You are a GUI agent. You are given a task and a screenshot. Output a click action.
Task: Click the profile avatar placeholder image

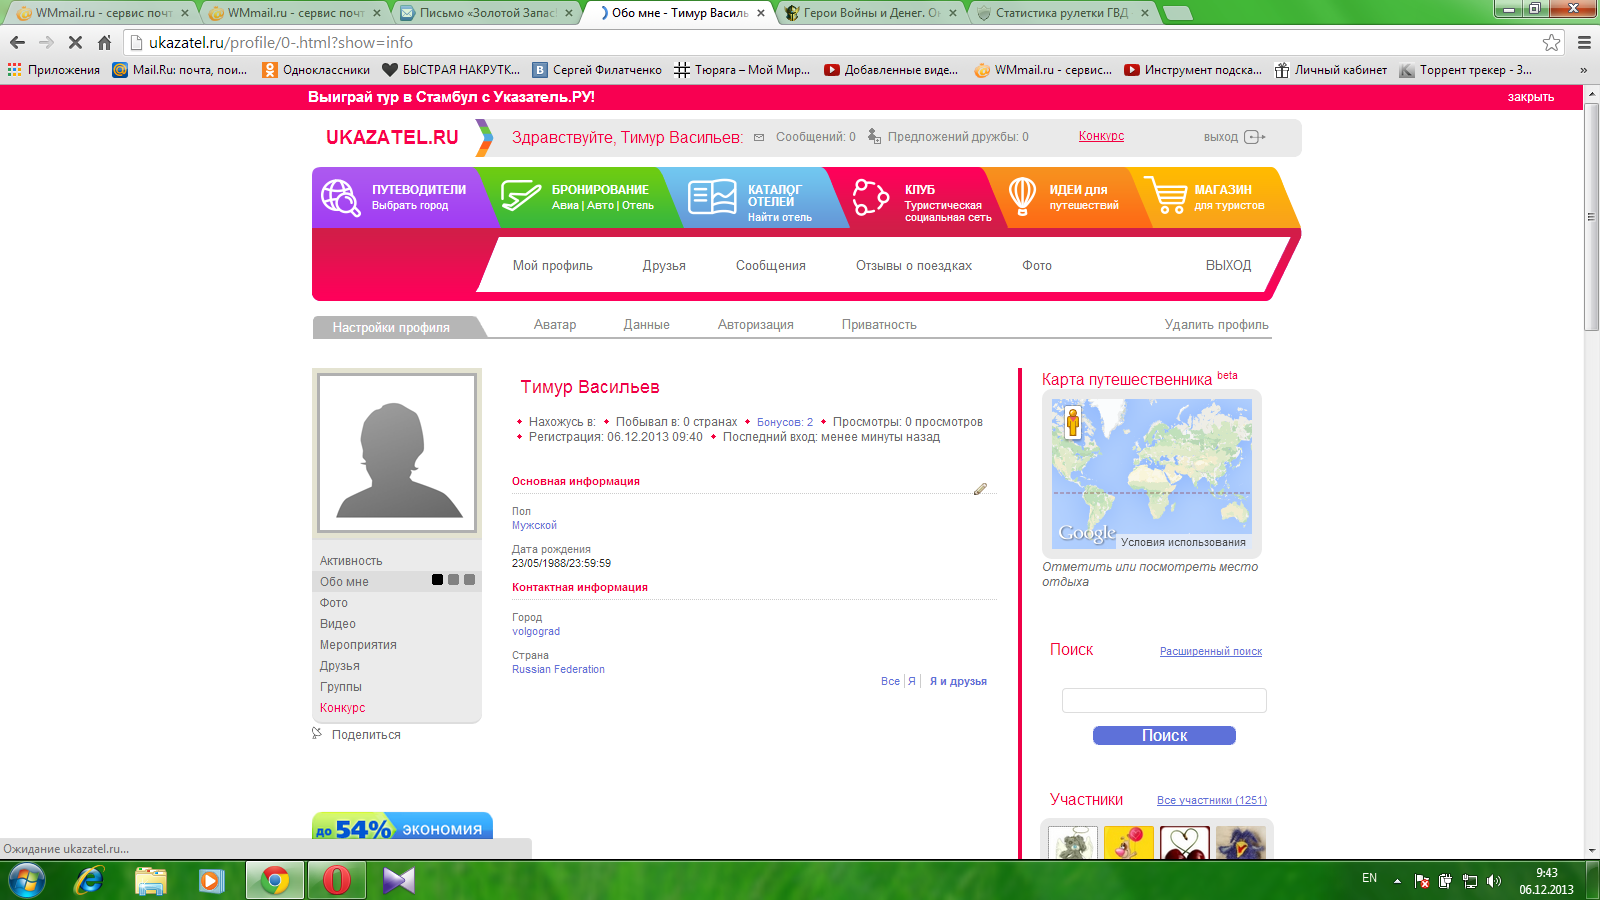[397, 453]
